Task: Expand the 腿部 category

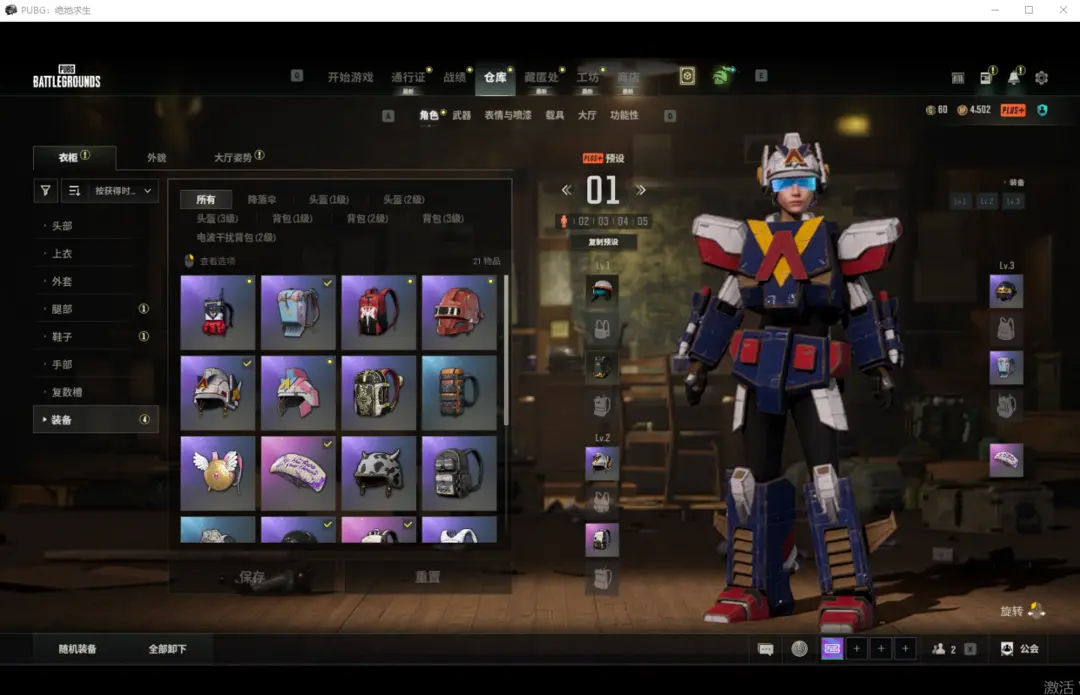Action: (95, 309)
